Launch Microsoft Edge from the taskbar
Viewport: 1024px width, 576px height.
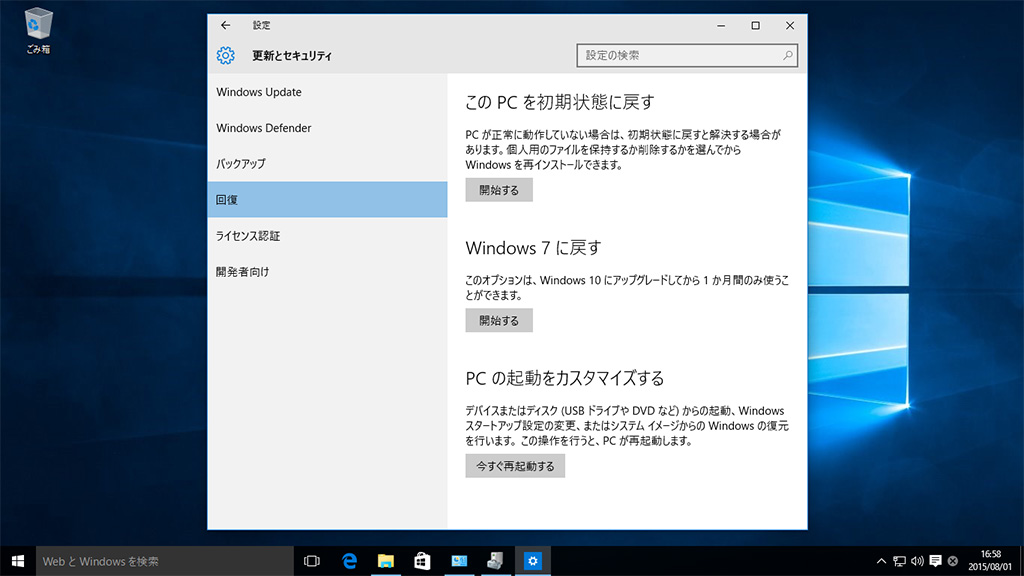[349, 561]
